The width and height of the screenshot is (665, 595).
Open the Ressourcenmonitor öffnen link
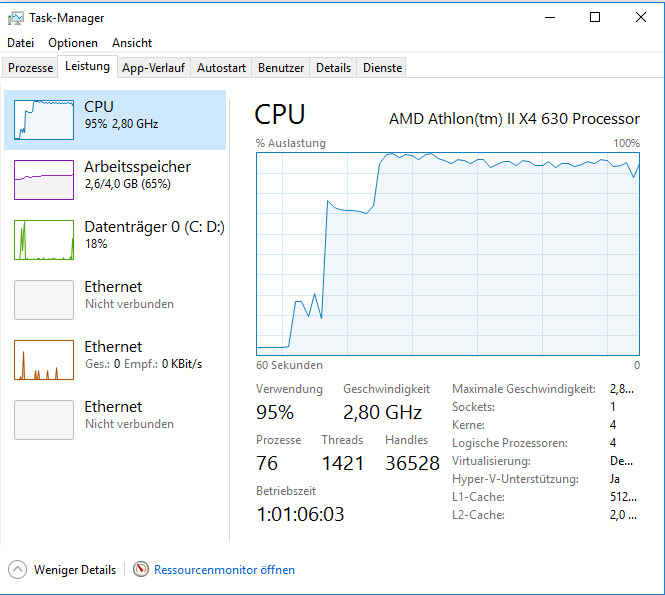tap(224, 570)
